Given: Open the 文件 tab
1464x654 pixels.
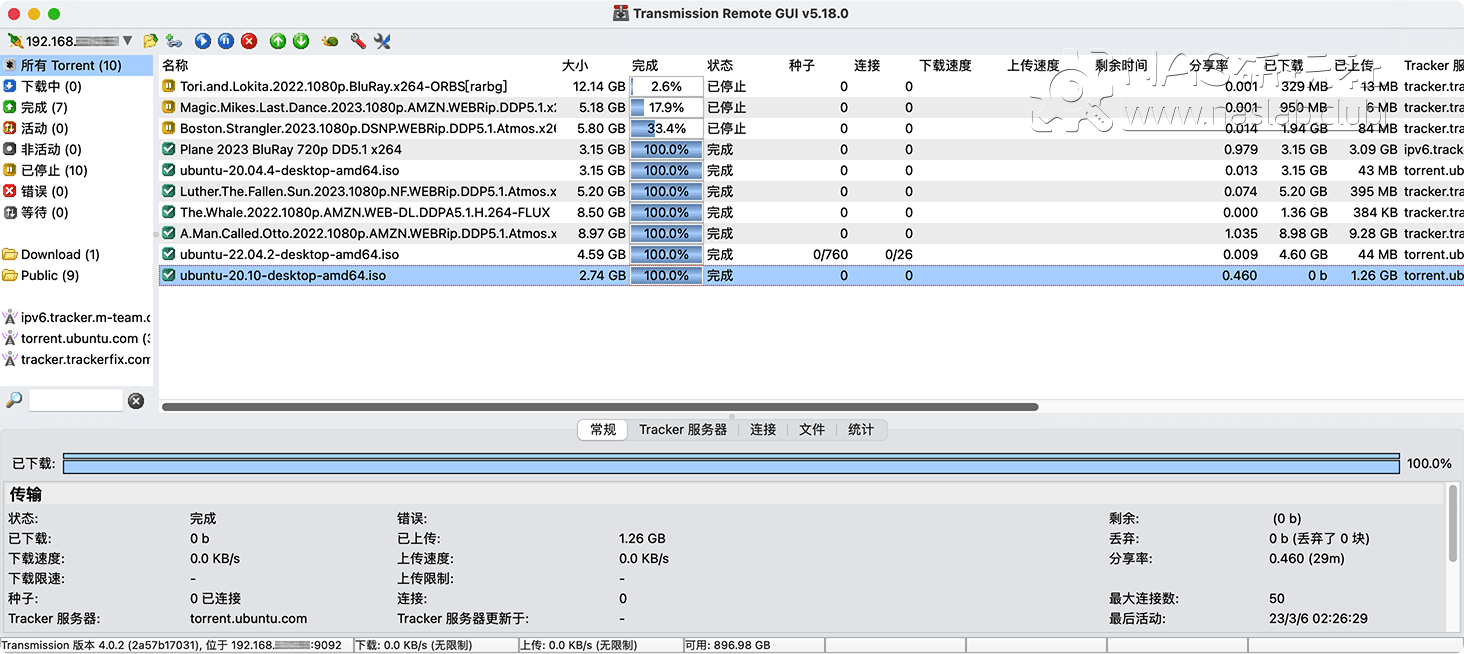Looking at the screenshot, I should 812,429.
